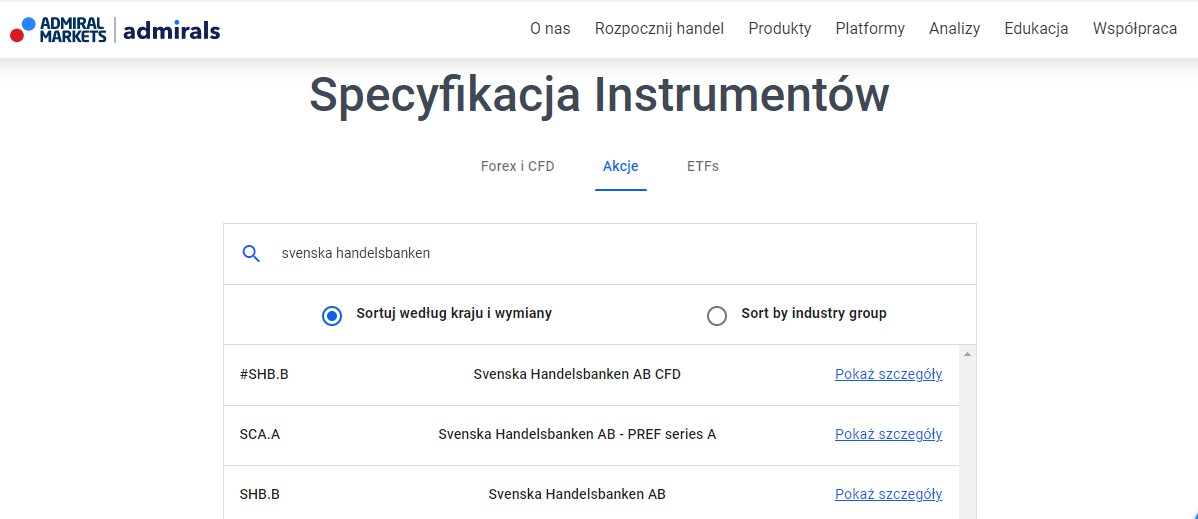1198x519 pixels.
Task: Open the Rozpocznij handel menu
Action: click(x=659, y=29)
